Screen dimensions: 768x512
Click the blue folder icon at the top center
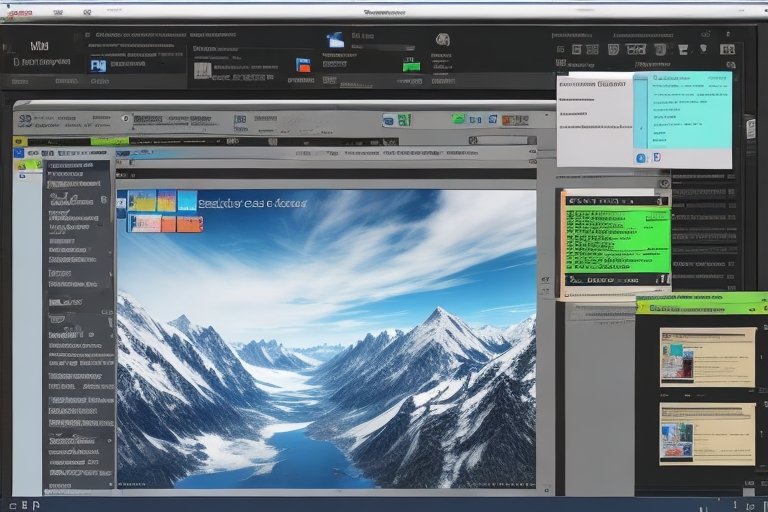pyautogui.click(x=336, y=40)
